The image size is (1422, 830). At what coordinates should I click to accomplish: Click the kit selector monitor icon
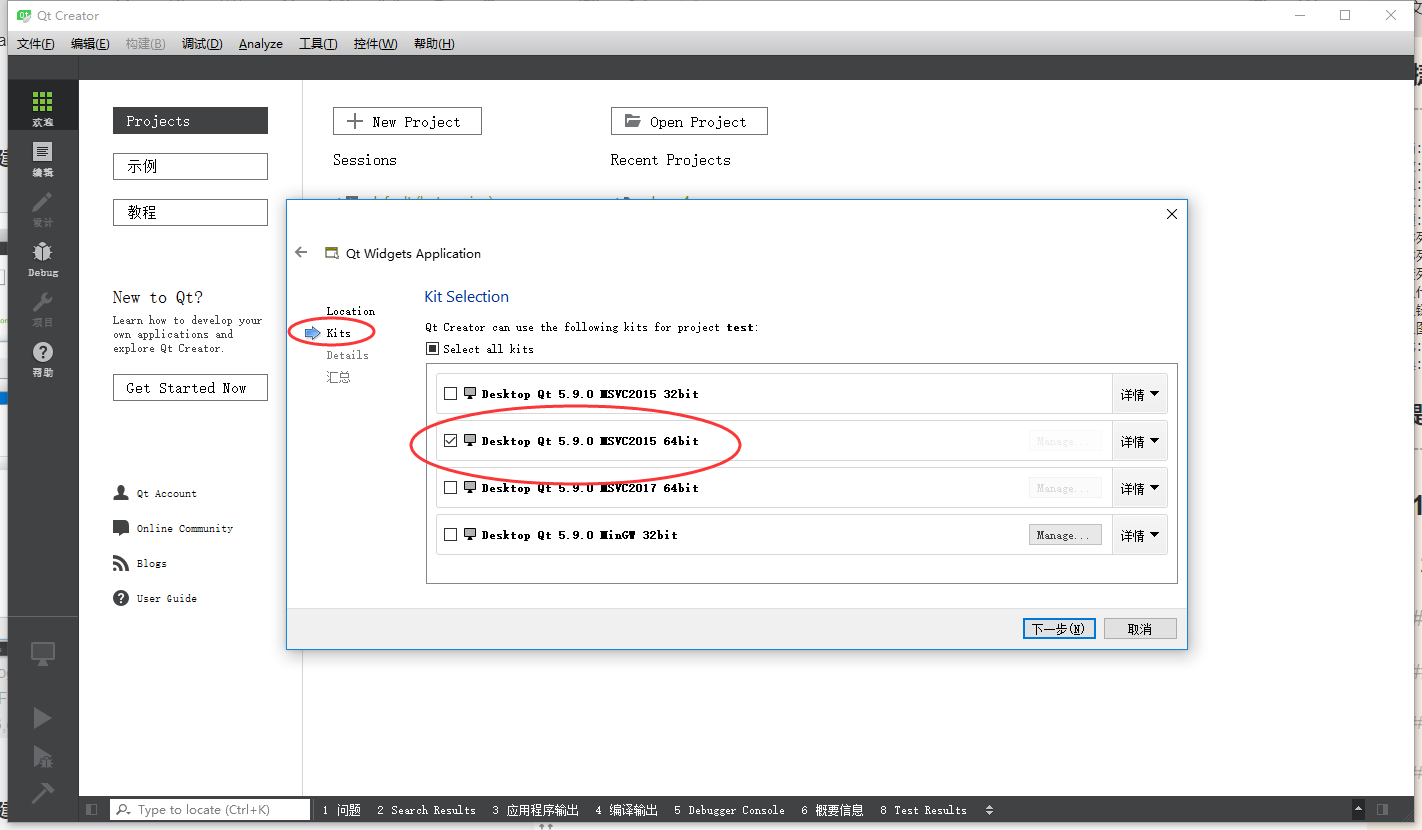point(42,653)
